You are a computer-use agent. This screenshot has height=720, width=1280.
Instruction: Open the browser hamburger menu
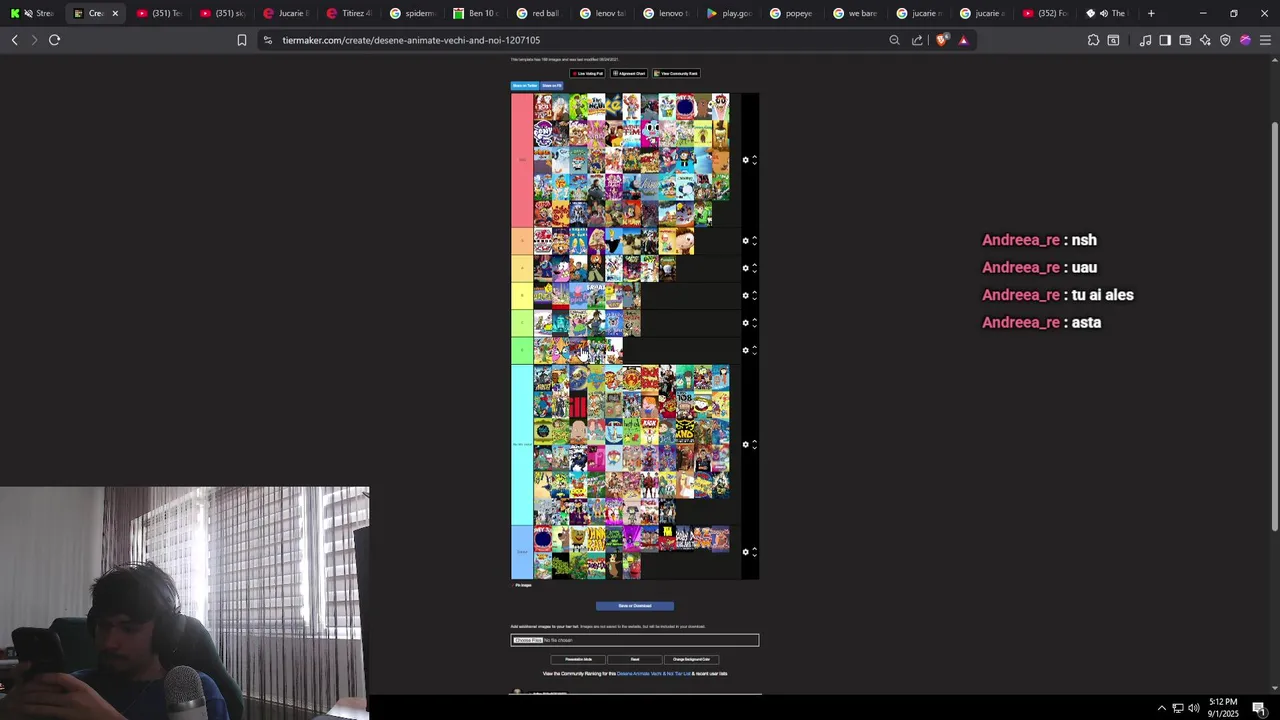pos(1265,40)
